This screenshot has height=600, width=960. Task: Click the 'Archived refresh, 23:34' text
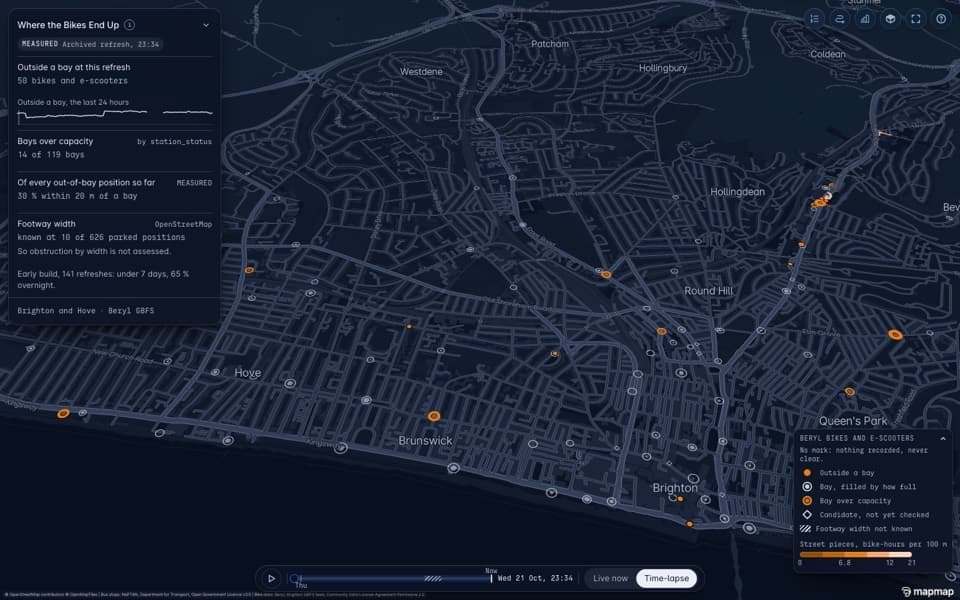coord(110,44)
